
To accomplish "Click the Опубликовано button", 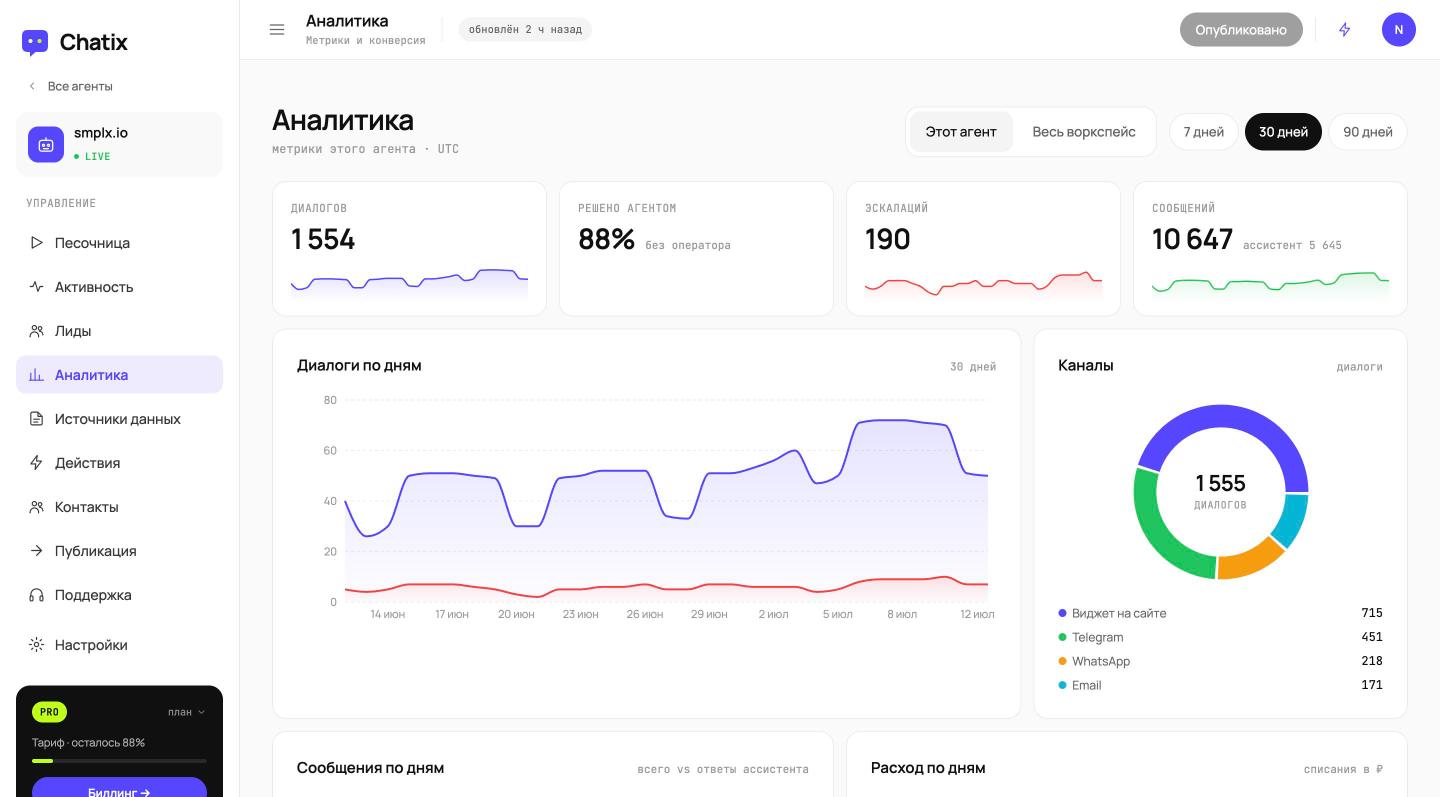I will [x=1241, y=29].
